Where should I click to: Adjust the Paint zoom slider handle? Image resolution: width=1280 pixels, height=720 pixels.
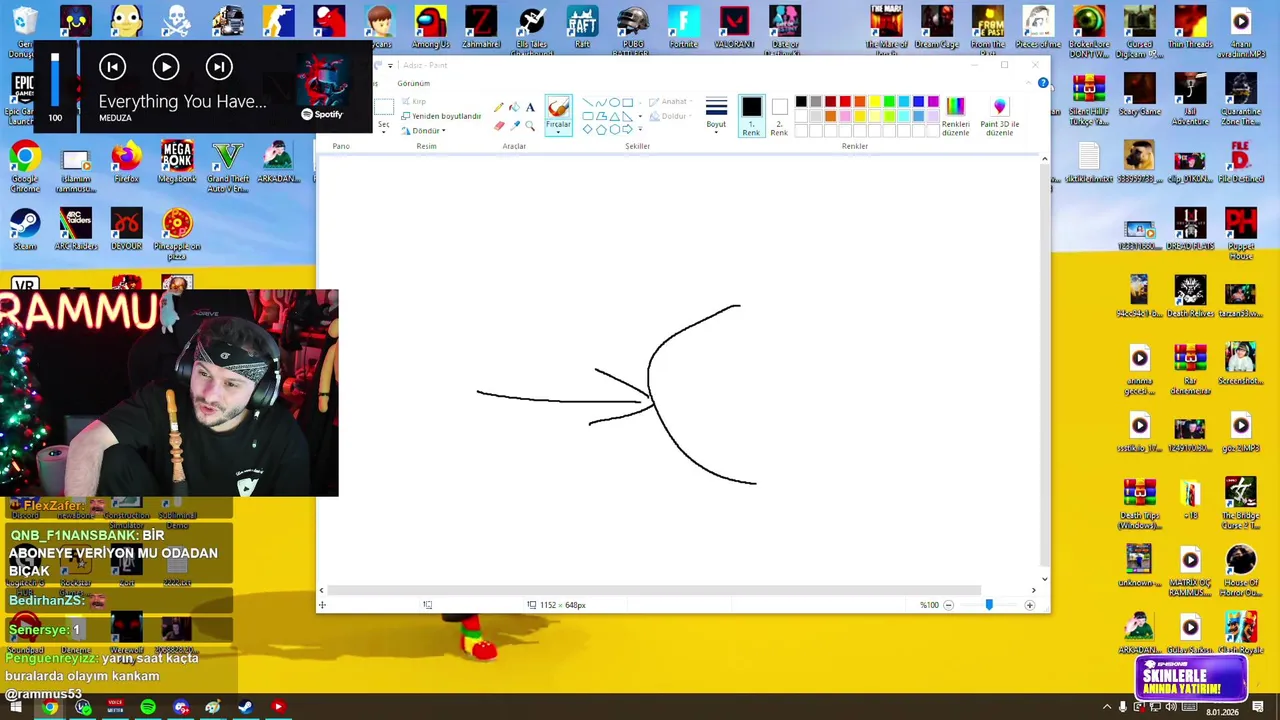click(989, 604)
